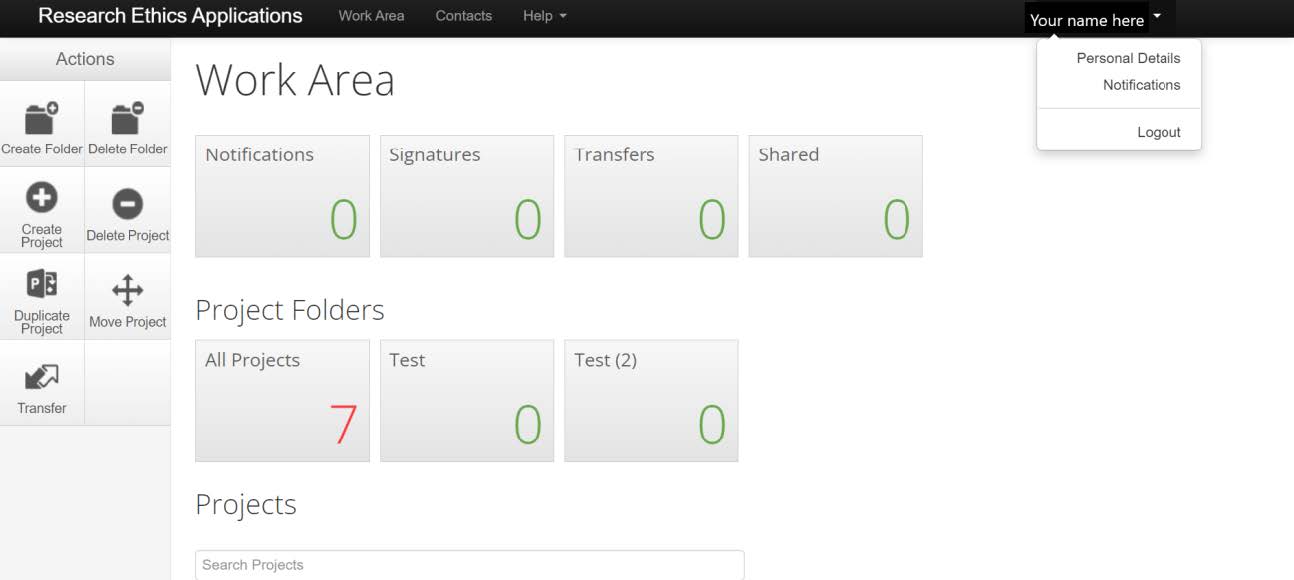Screen dimensions: 1294x580
Task: Open the Test project folder
Action: click(466, 400)
